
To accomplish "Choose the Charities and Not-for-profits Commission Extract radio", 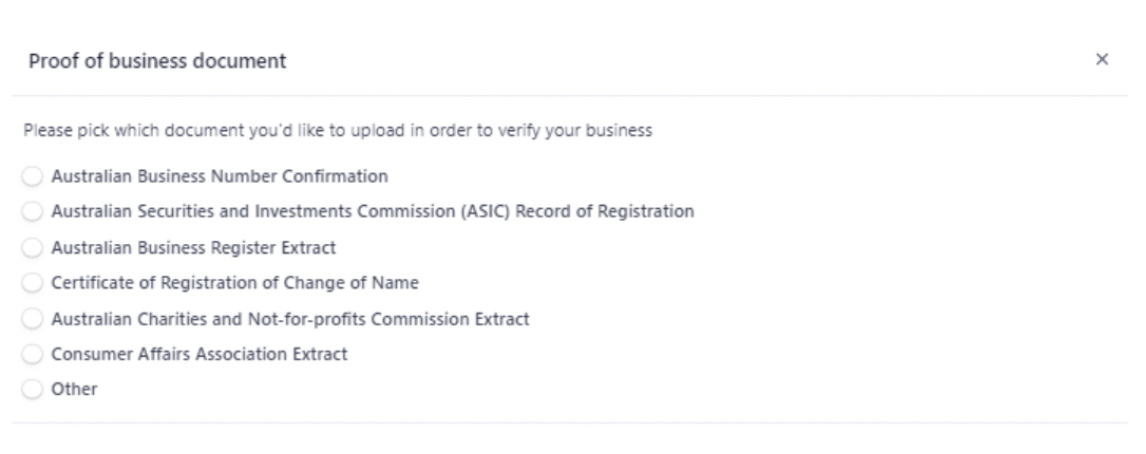I will pyautogui.click(x=32, y=319).
